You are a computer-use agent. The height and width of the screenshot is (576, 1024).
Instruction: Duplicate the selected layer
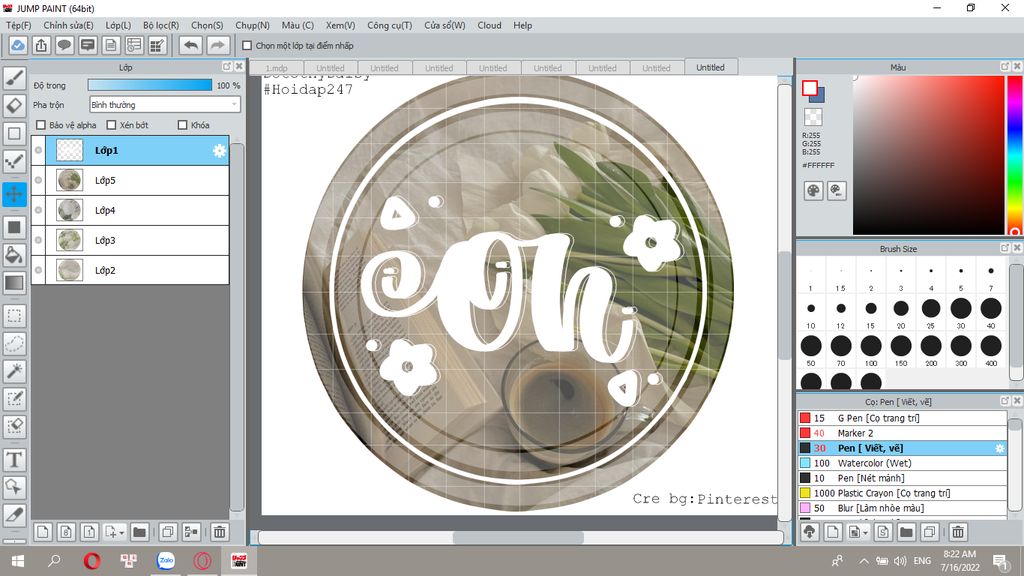click(168, 532)
